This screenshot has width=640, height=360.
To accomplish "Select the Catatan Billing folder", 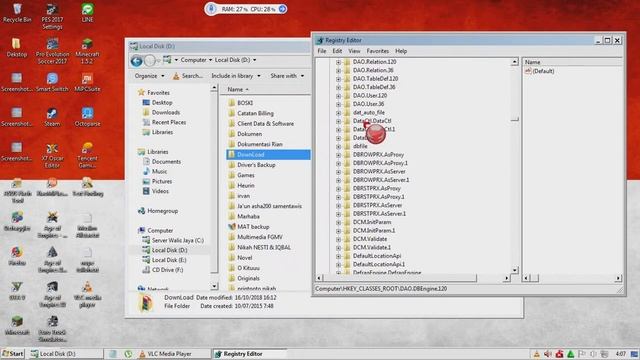I will point(251,113).
